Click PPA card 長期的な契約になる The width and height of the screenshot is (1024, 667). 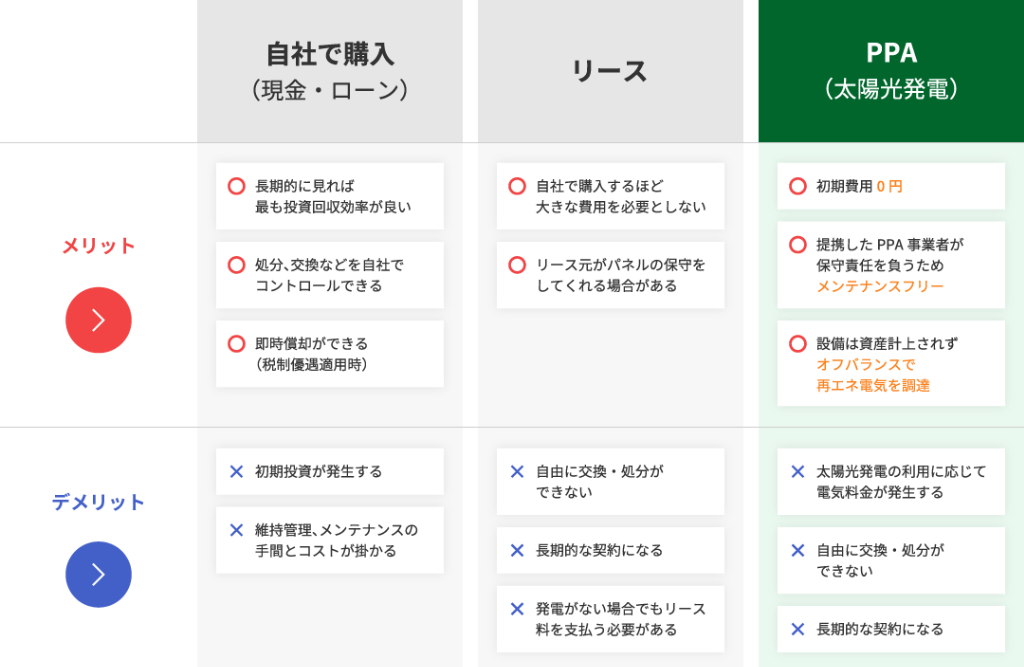pos(890,629)
